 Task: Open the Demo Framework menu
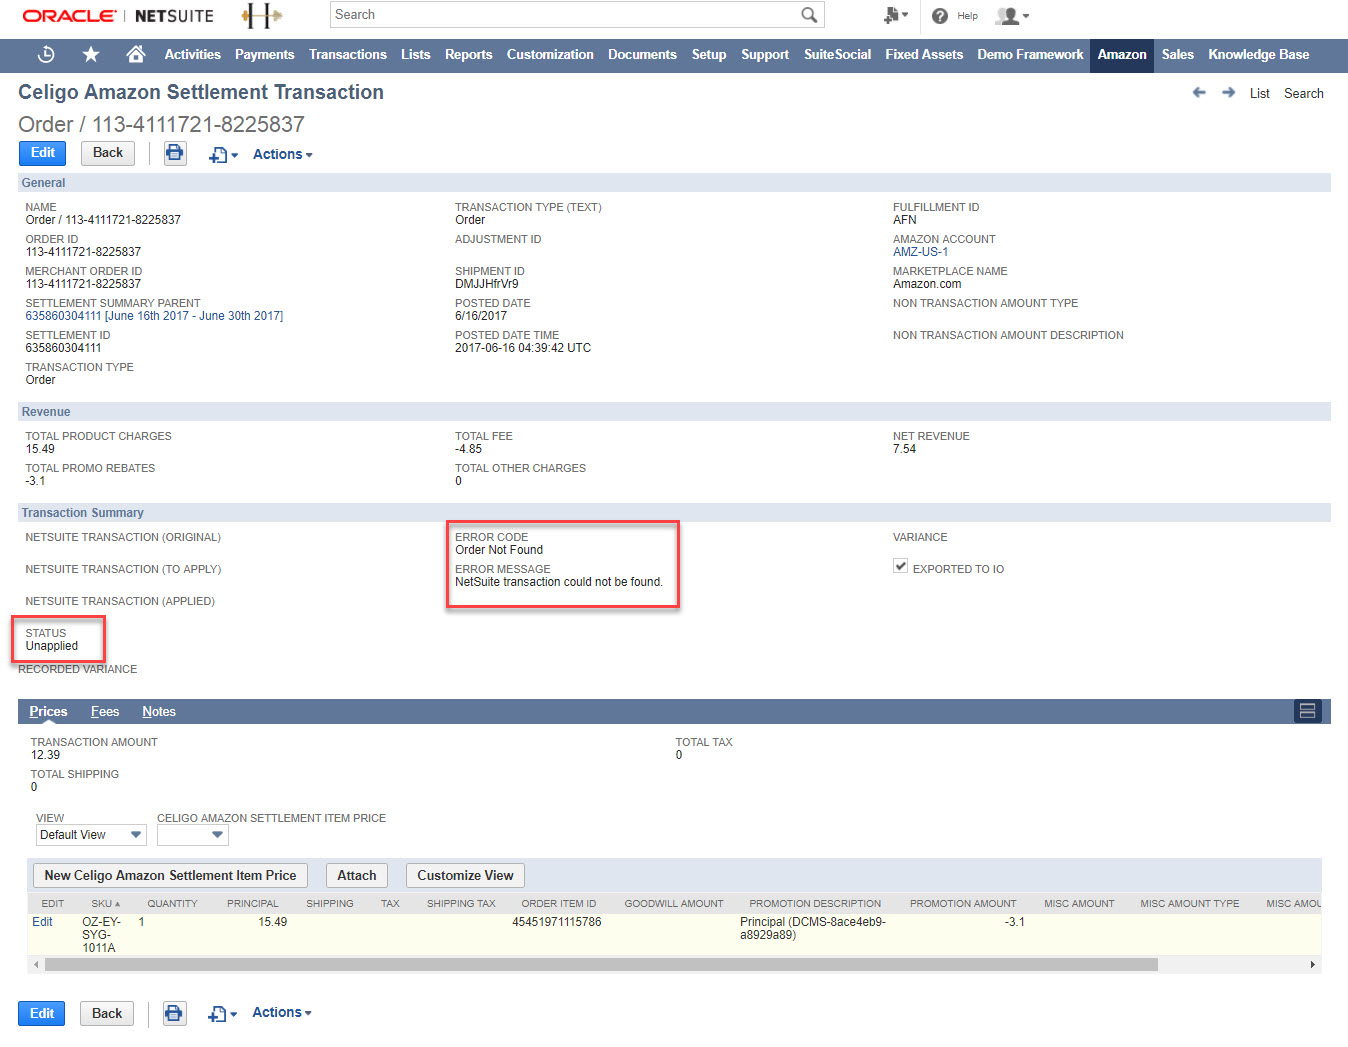tap(1030, 54)
